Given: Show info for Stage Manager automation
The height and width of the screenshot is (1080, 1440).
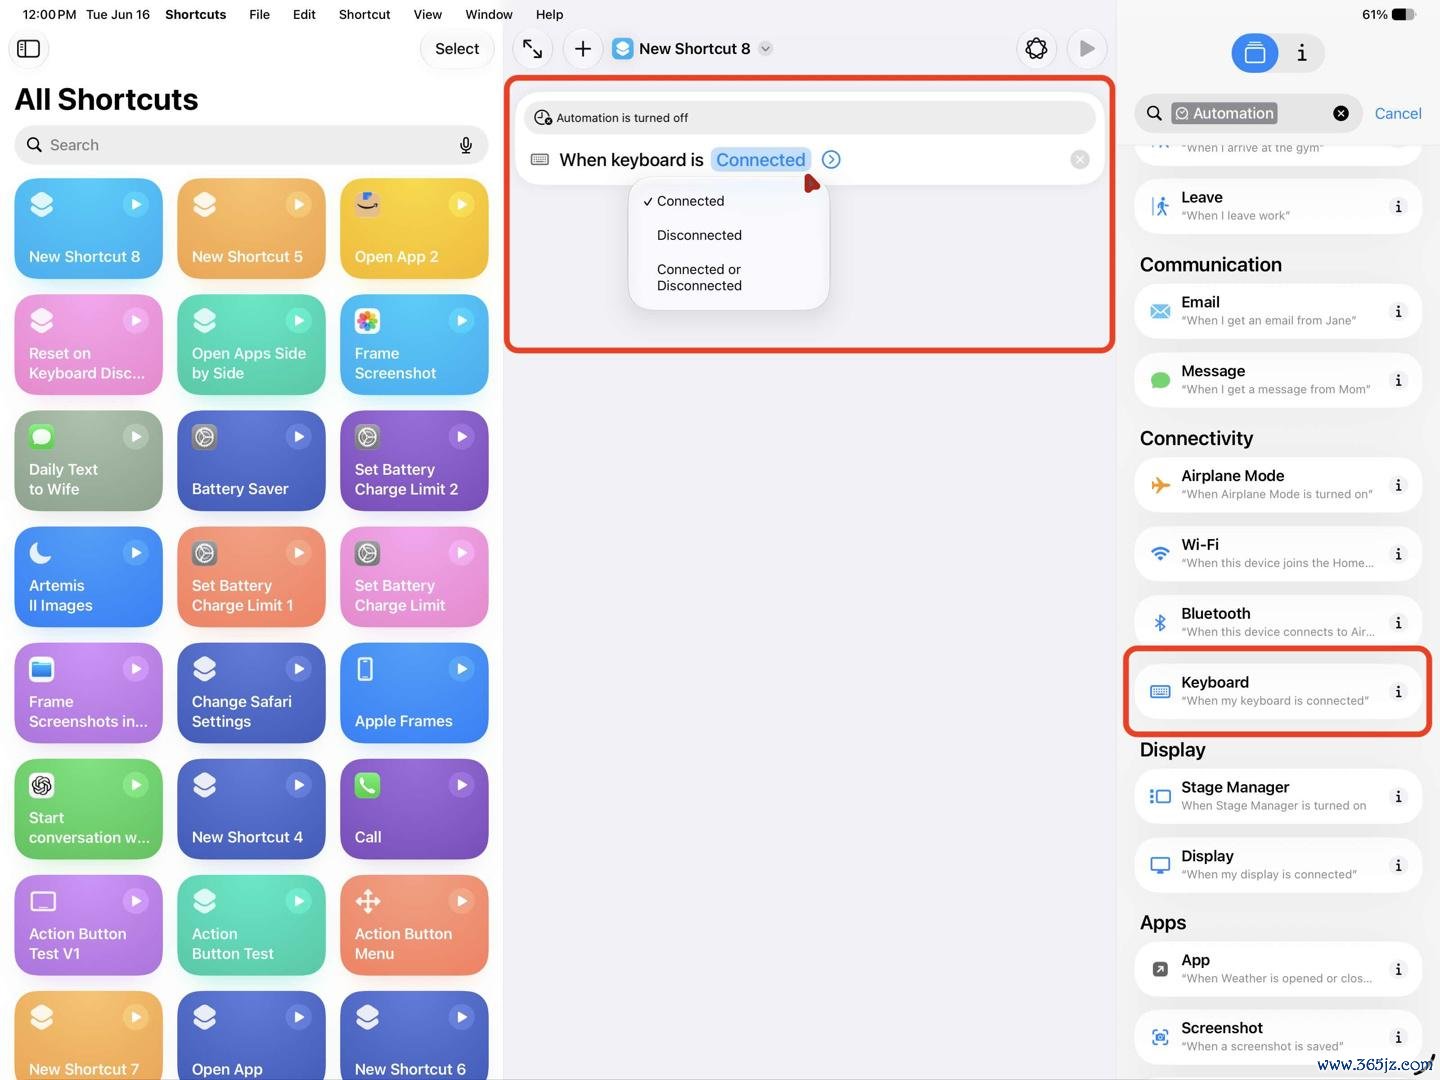Looking at the screenshot, I should (x=1398, y=796).
